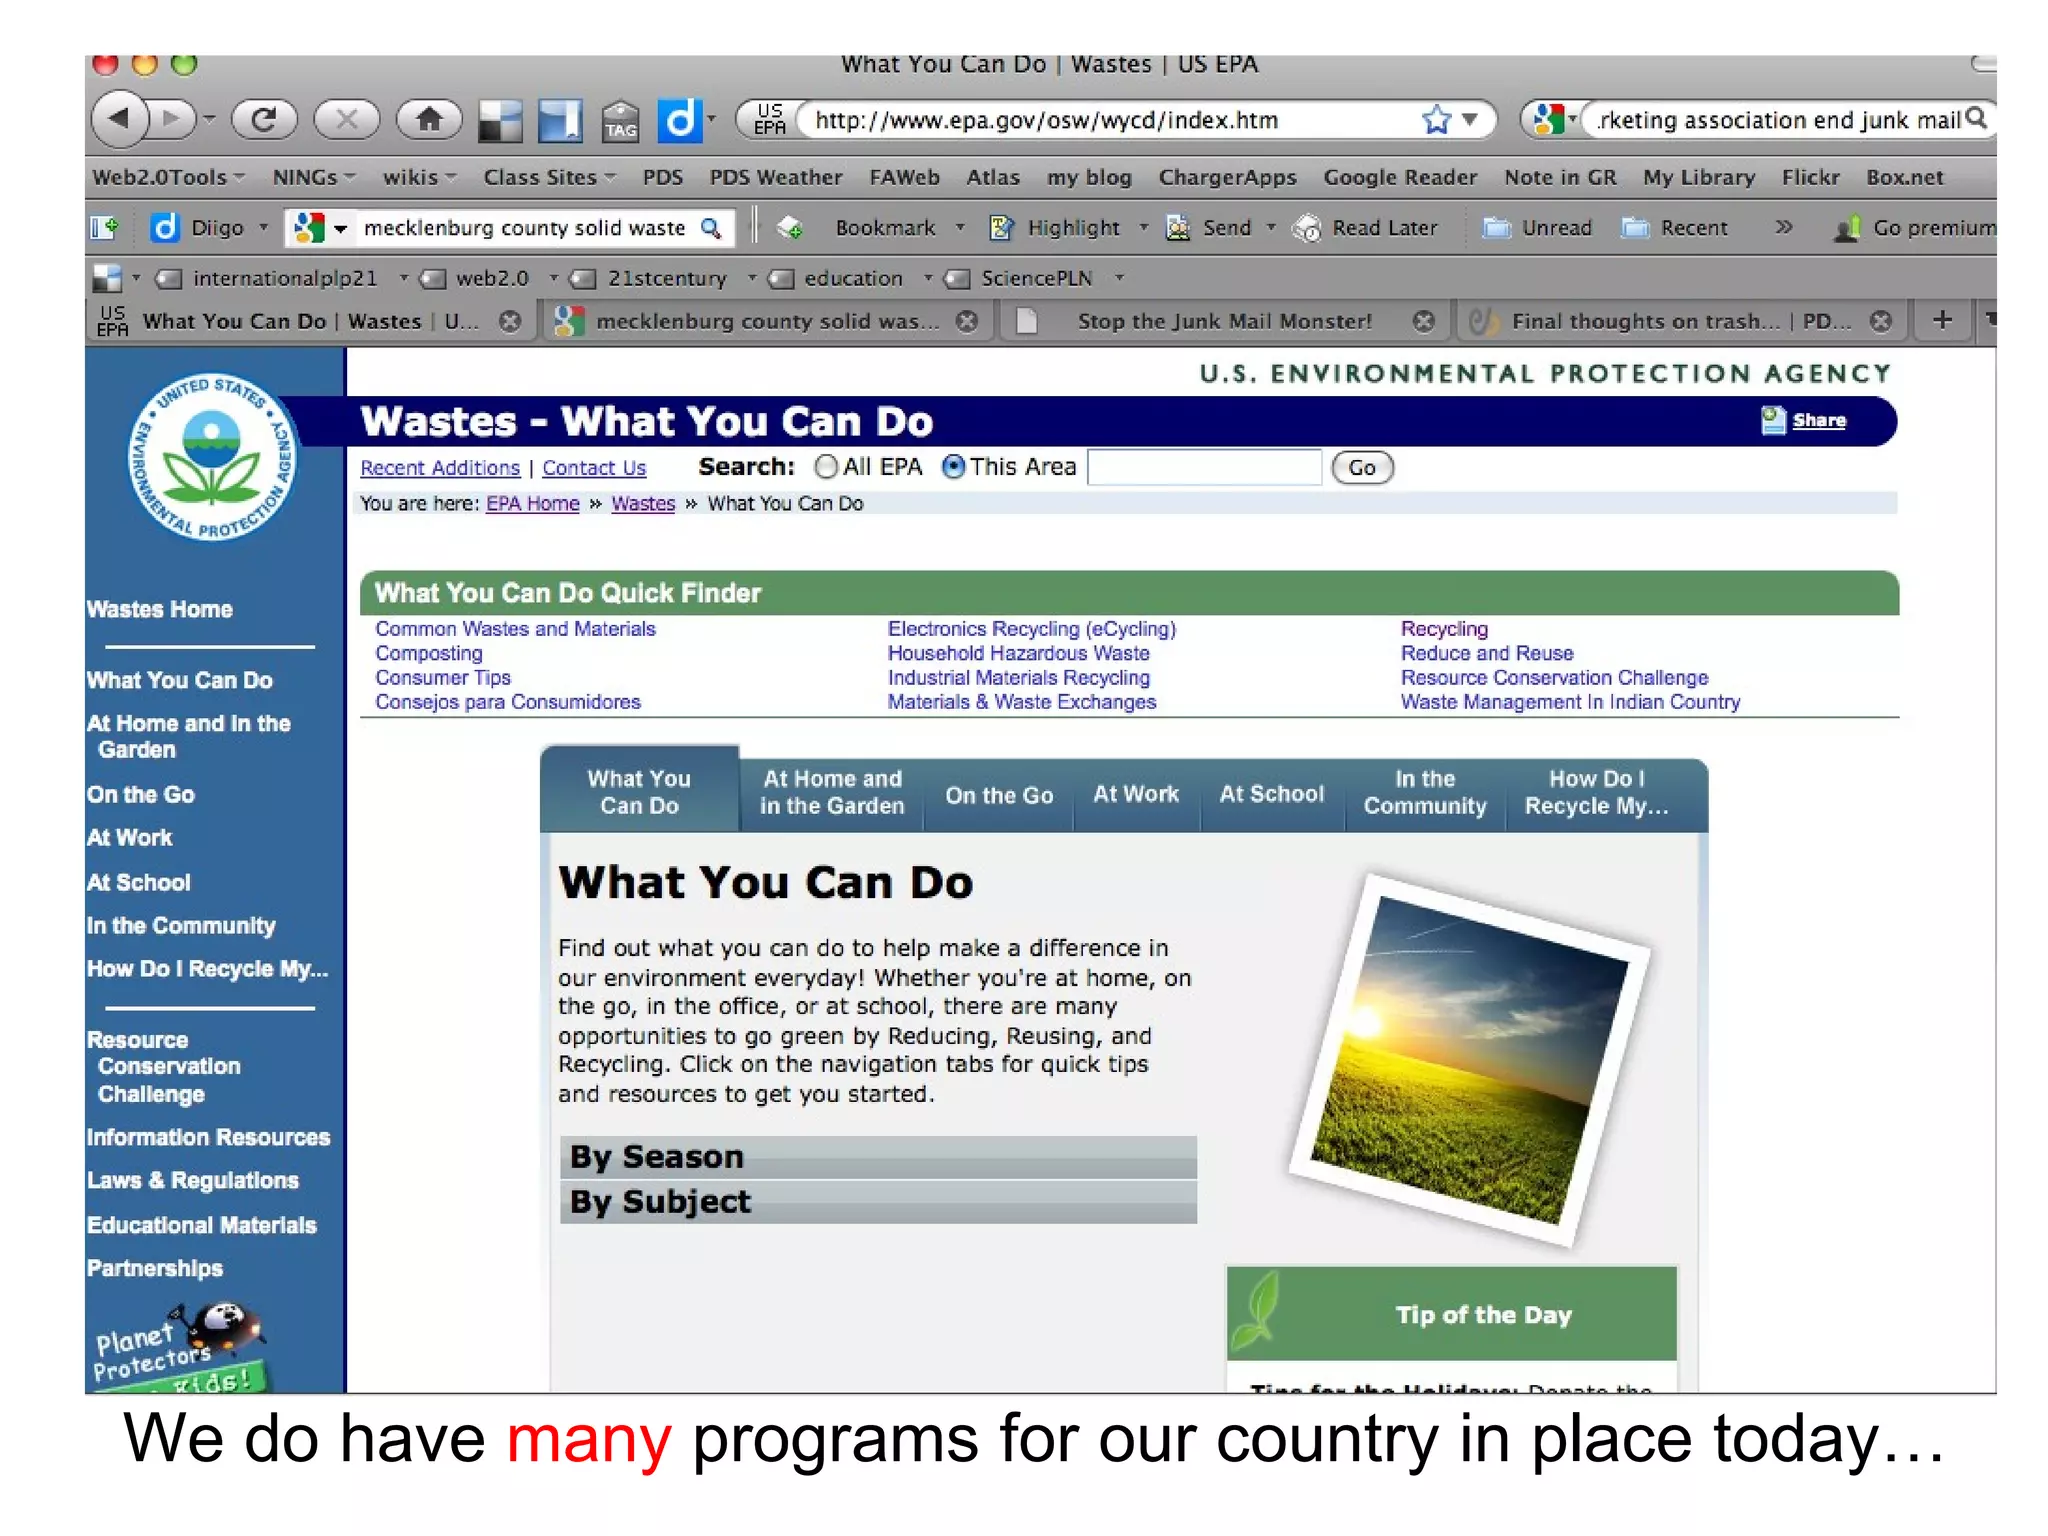Image resolution: width=2048 pixels, height=1536 pixels.
Task: Click the browser Forward arrow button
Action: tap(172, 119)
